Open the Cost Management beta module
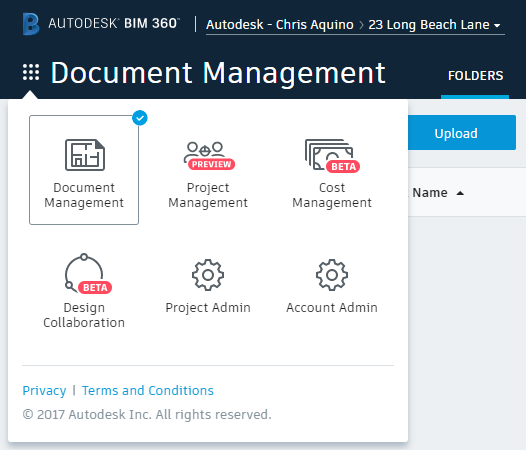The height and width of the screenshot is (450, 526). [332, 174]
